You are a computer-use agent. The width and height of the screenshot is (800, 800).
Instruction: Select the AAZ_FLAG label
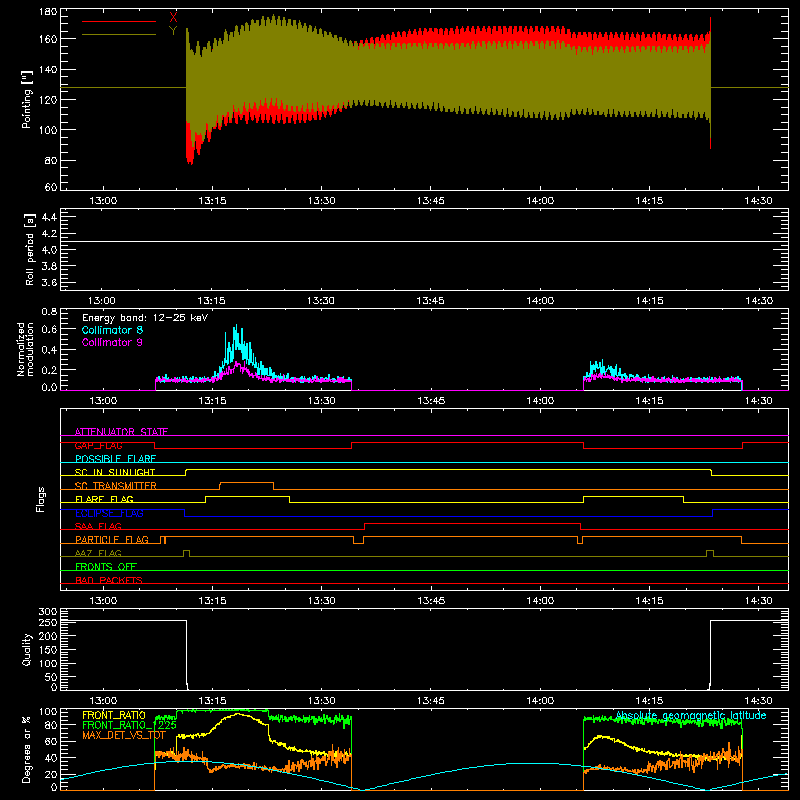98,553
